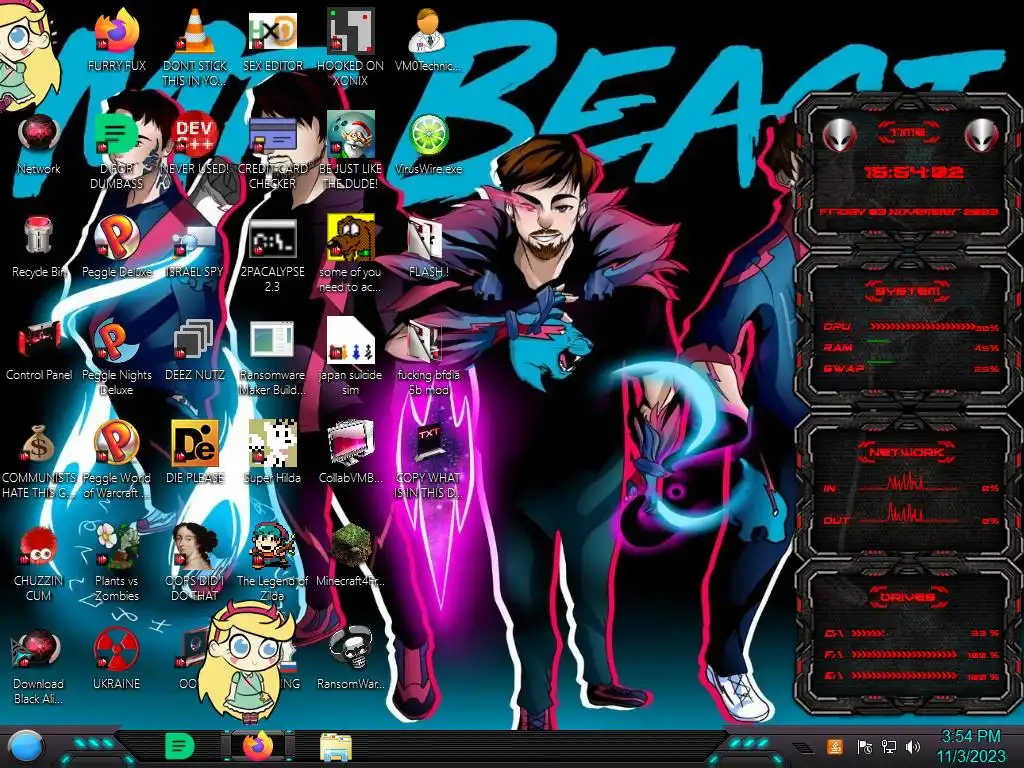Image resolution: width=1024 pixels, height=768 pixels.
Task: Open the Minecraft4Fr... grass block icon
Action: click(350, 546)
